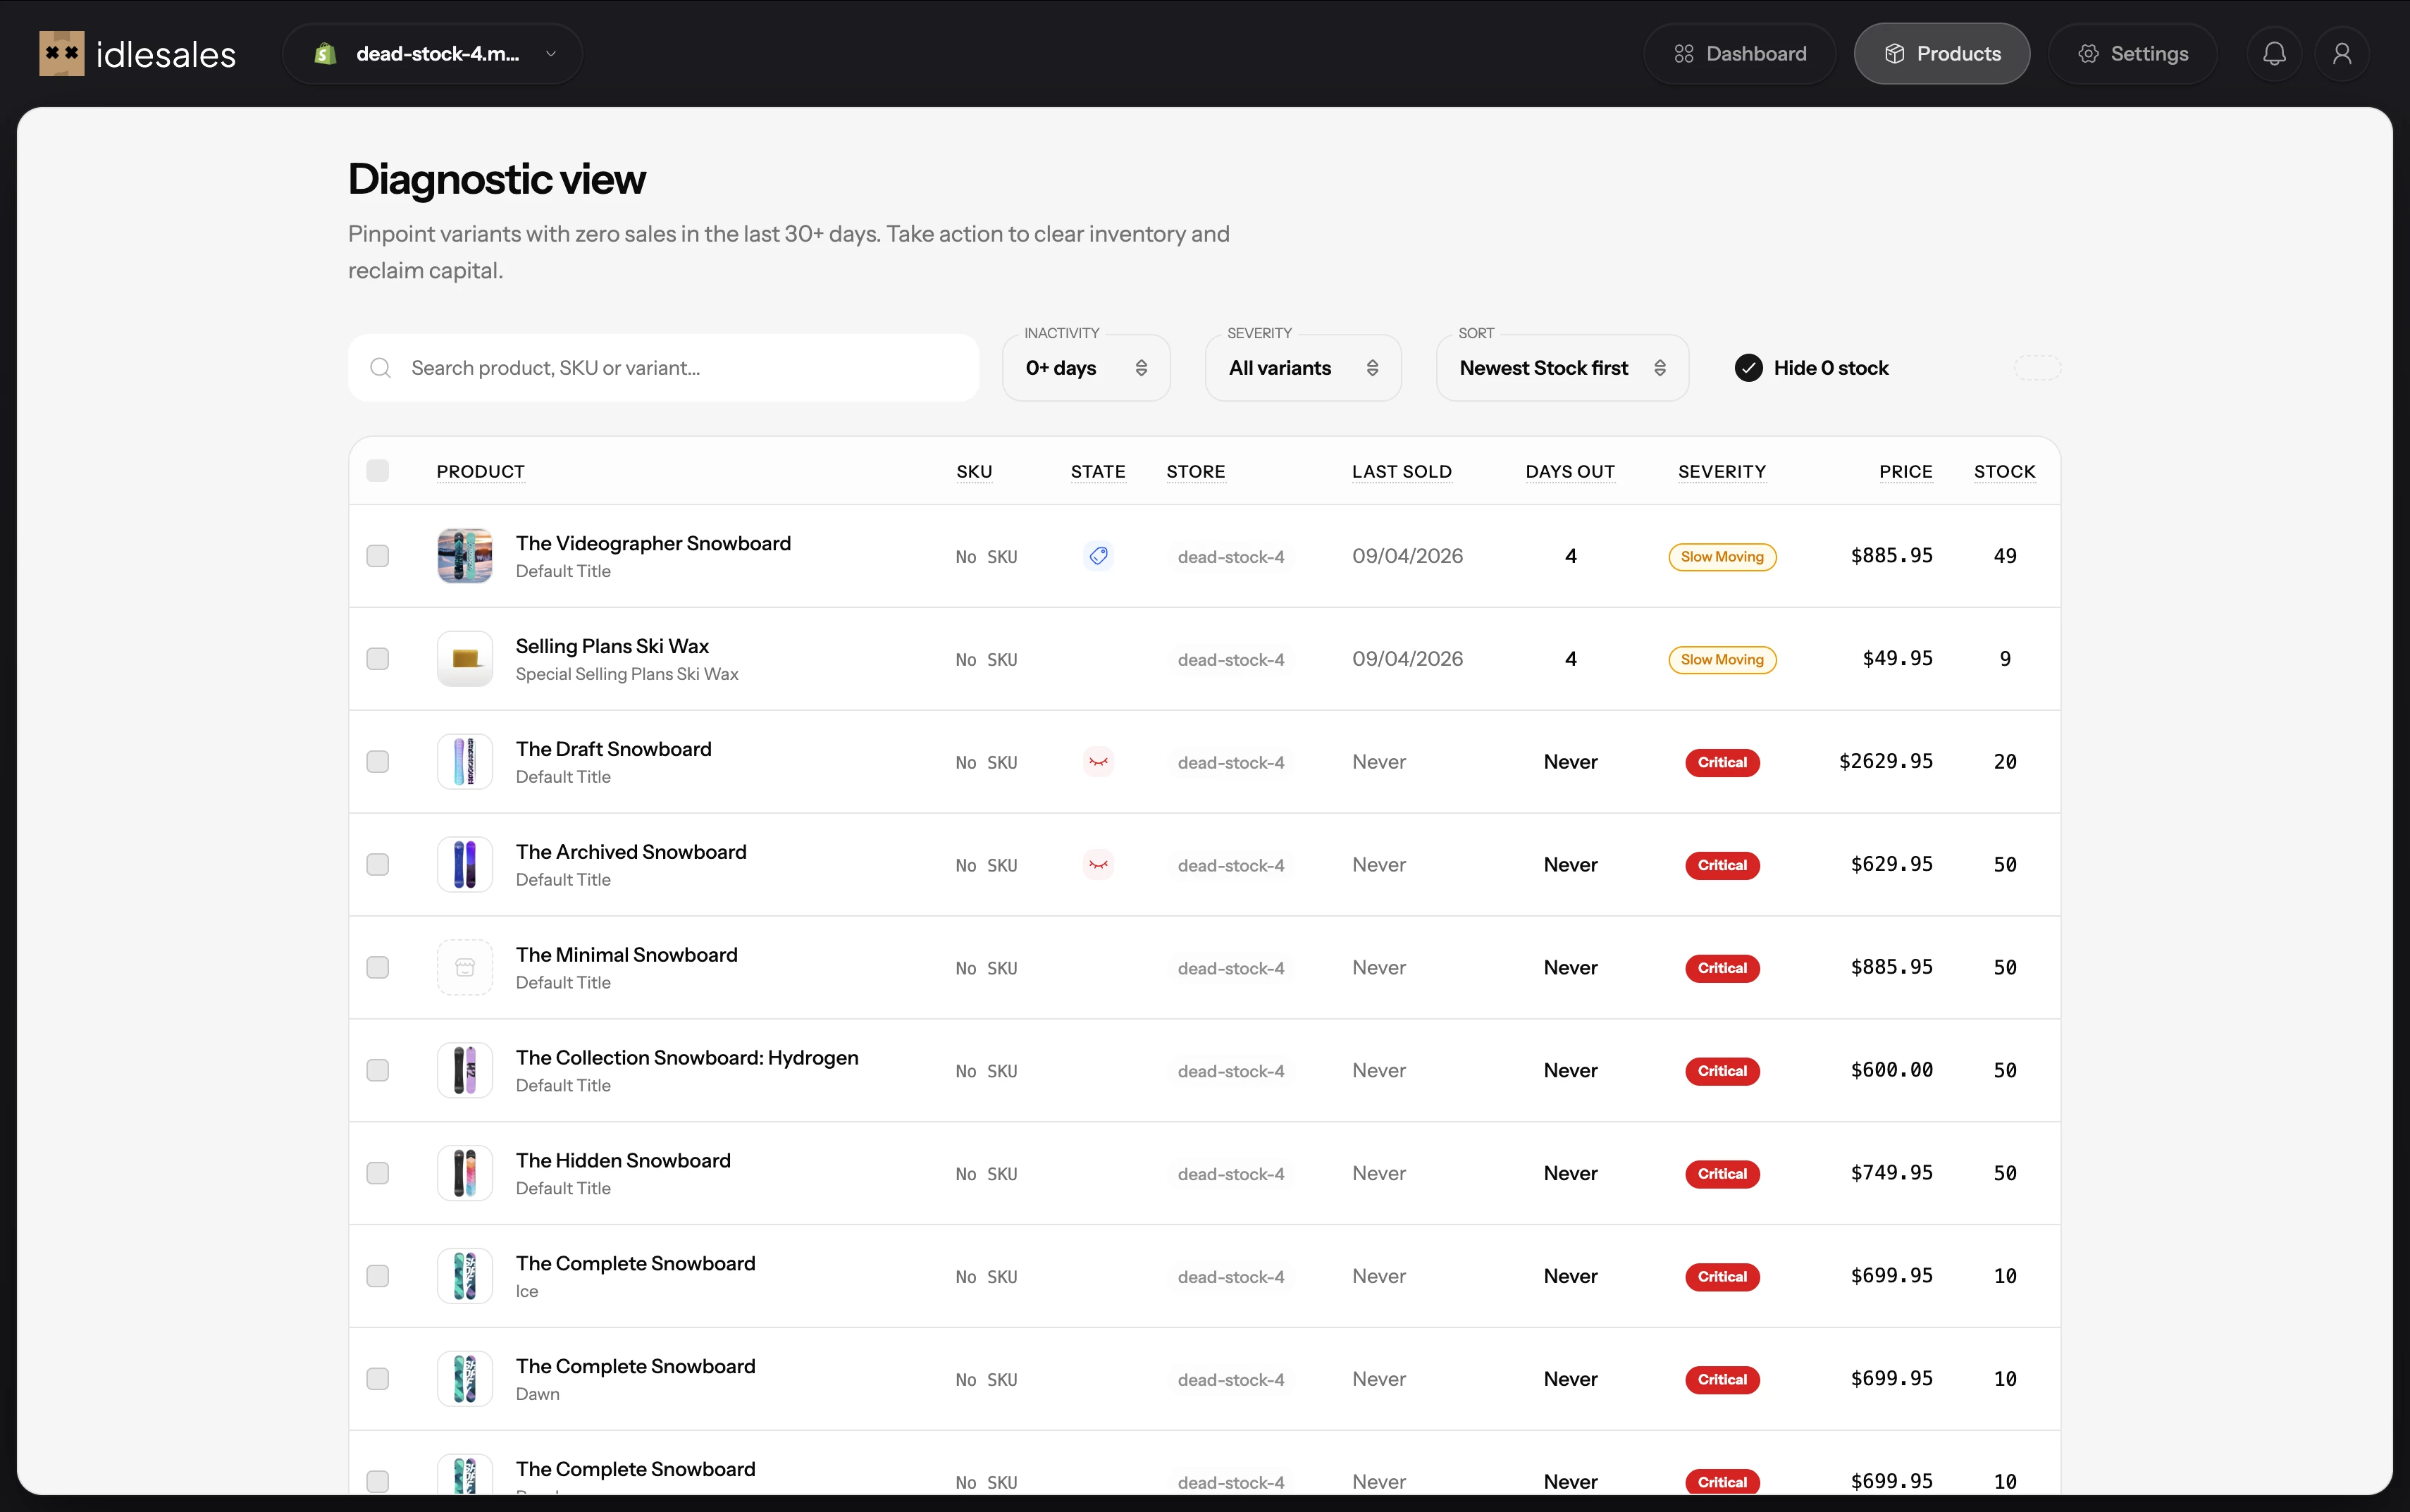Viewport: 2410px width, 1512px height.
Task: Select the checkbox for Selling Plans Ski Wax
Action: [x=377, y=658]
